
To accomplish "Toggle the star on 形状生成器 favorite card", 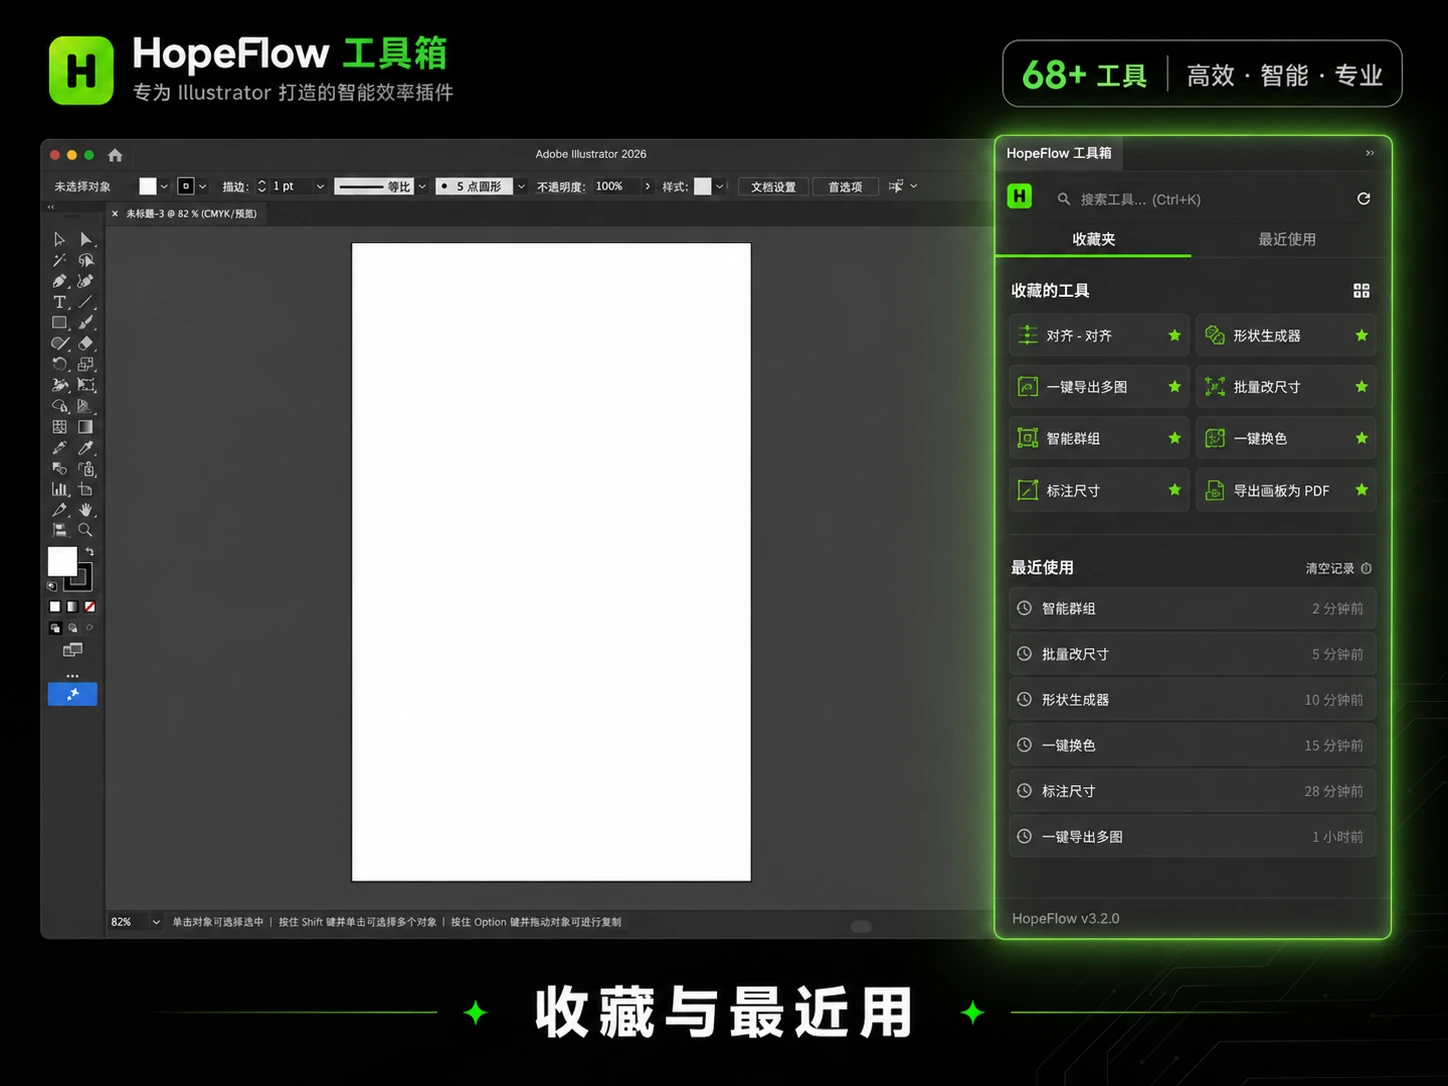I will pyautogui.click(x=1361, y=335).
